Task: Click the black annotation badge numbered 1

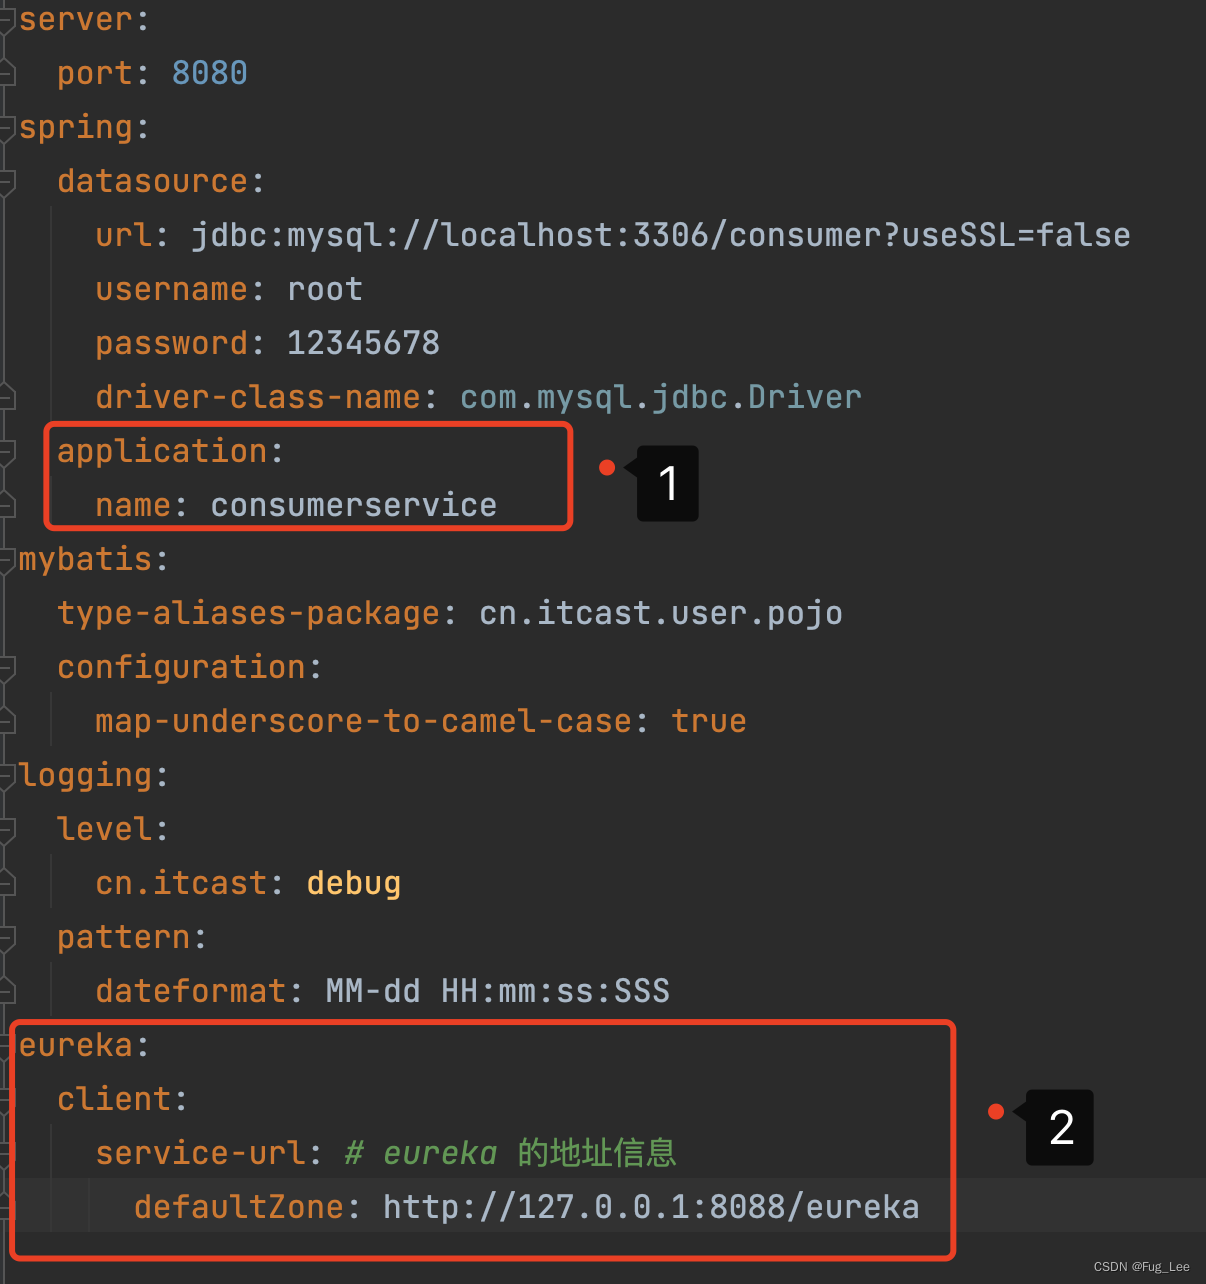Action: coord(667,484)
